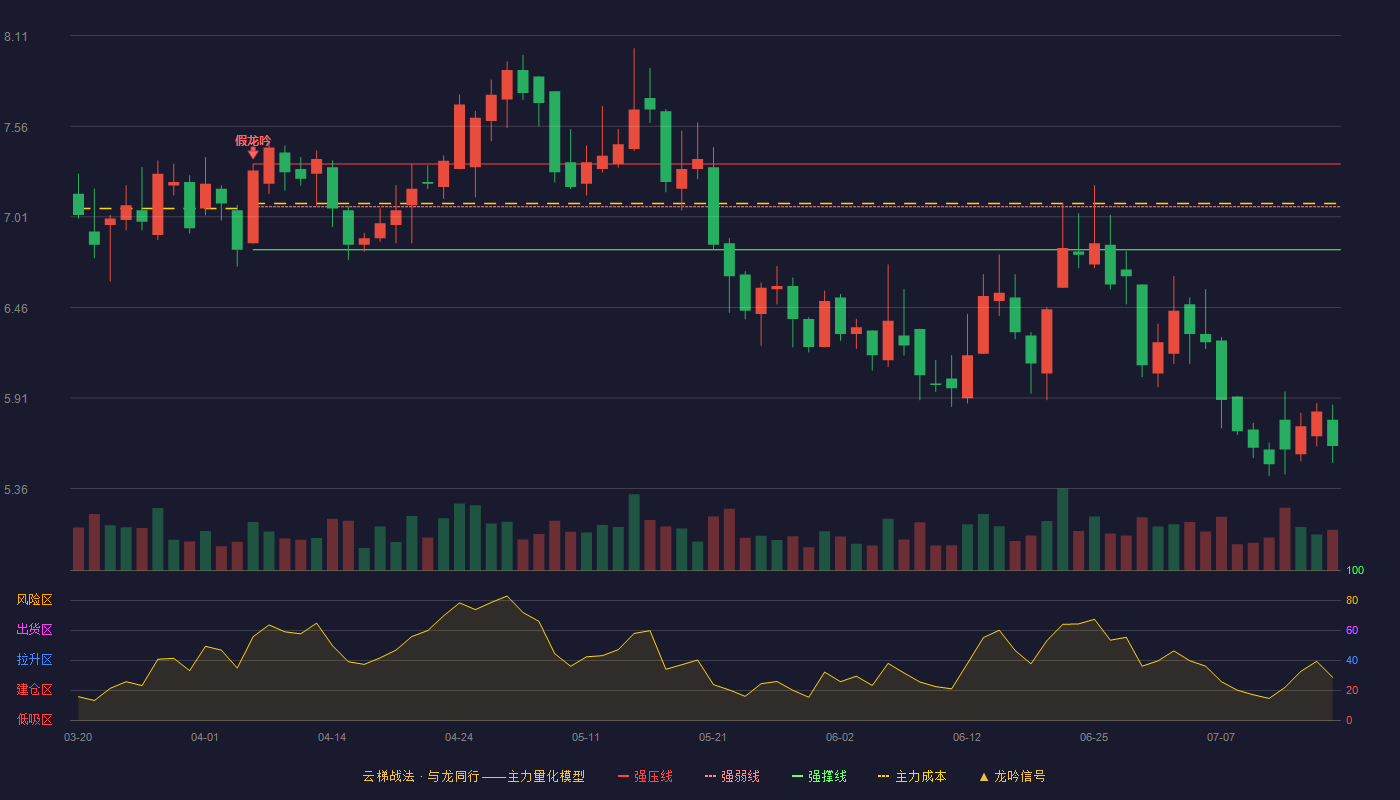Click the red arrow under 假龙吟
Screen dimensions: 1400x800
[x=253, y=153]
